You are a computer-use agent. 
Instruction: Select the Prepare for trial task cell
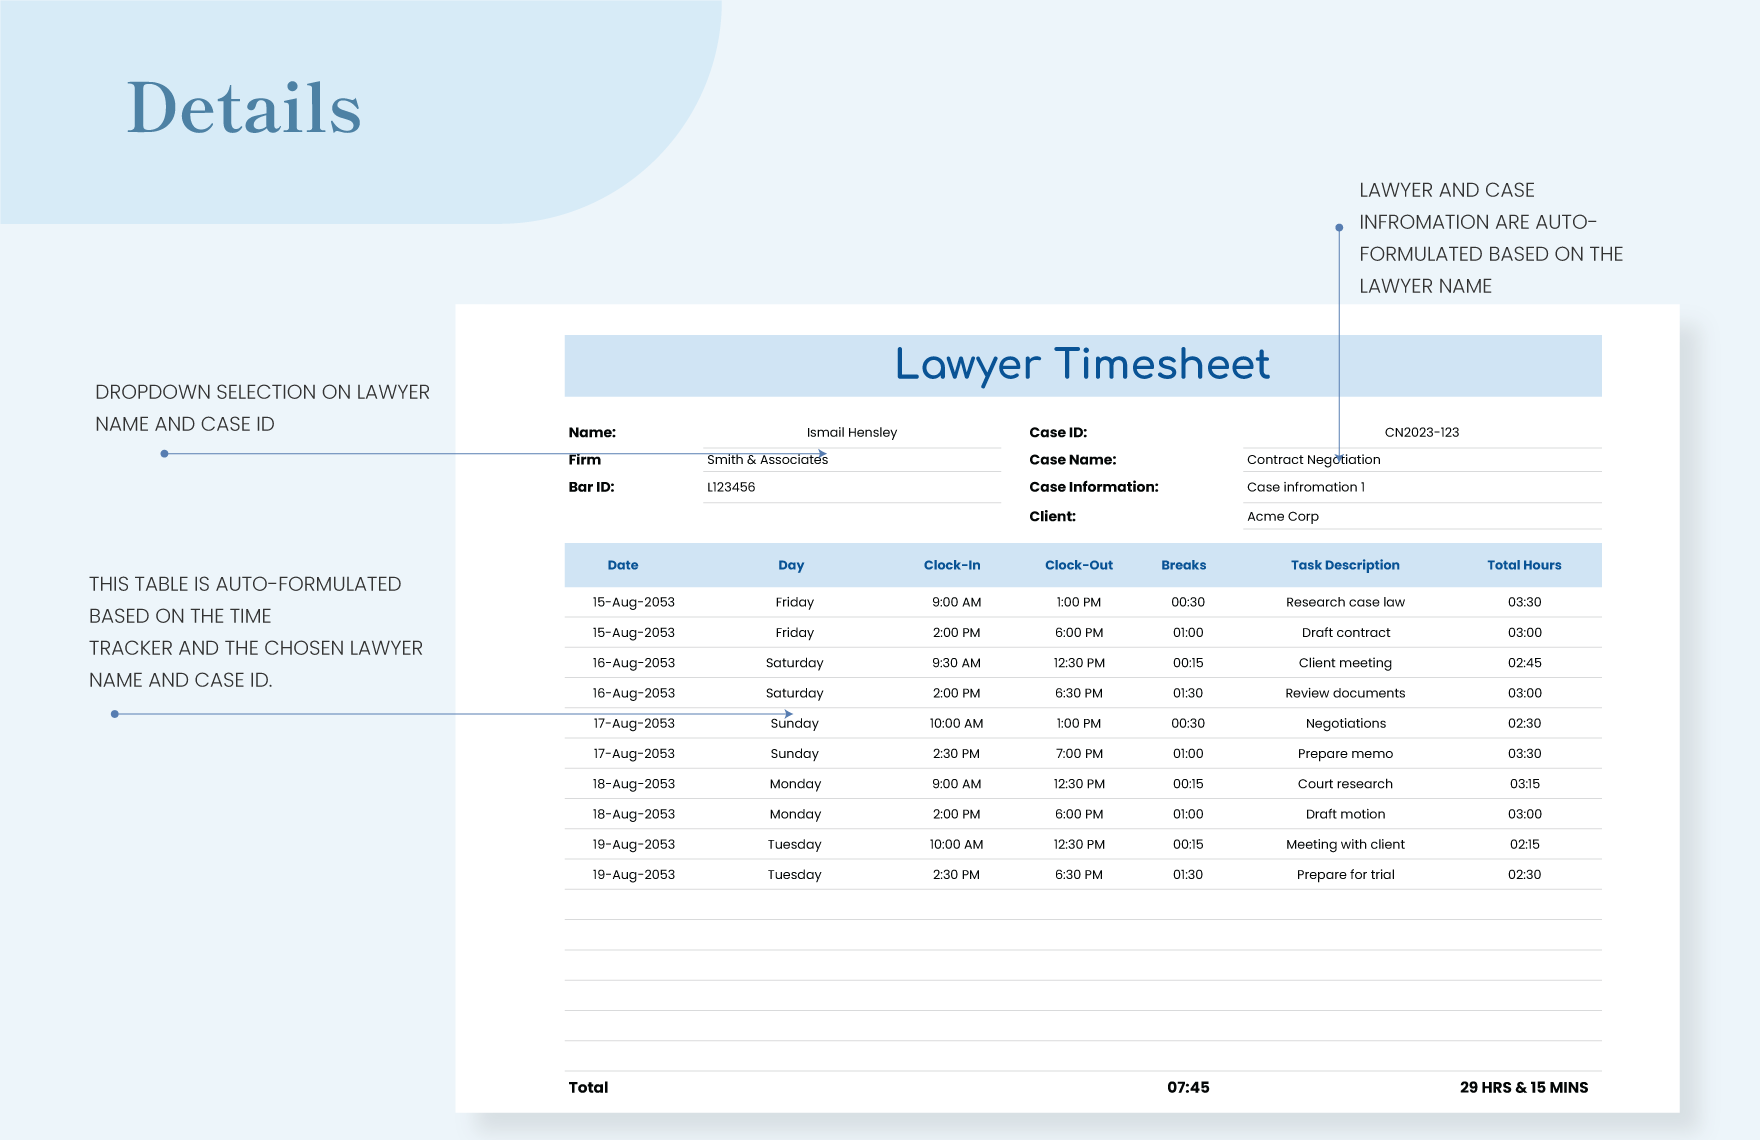tap(1345, 874)
